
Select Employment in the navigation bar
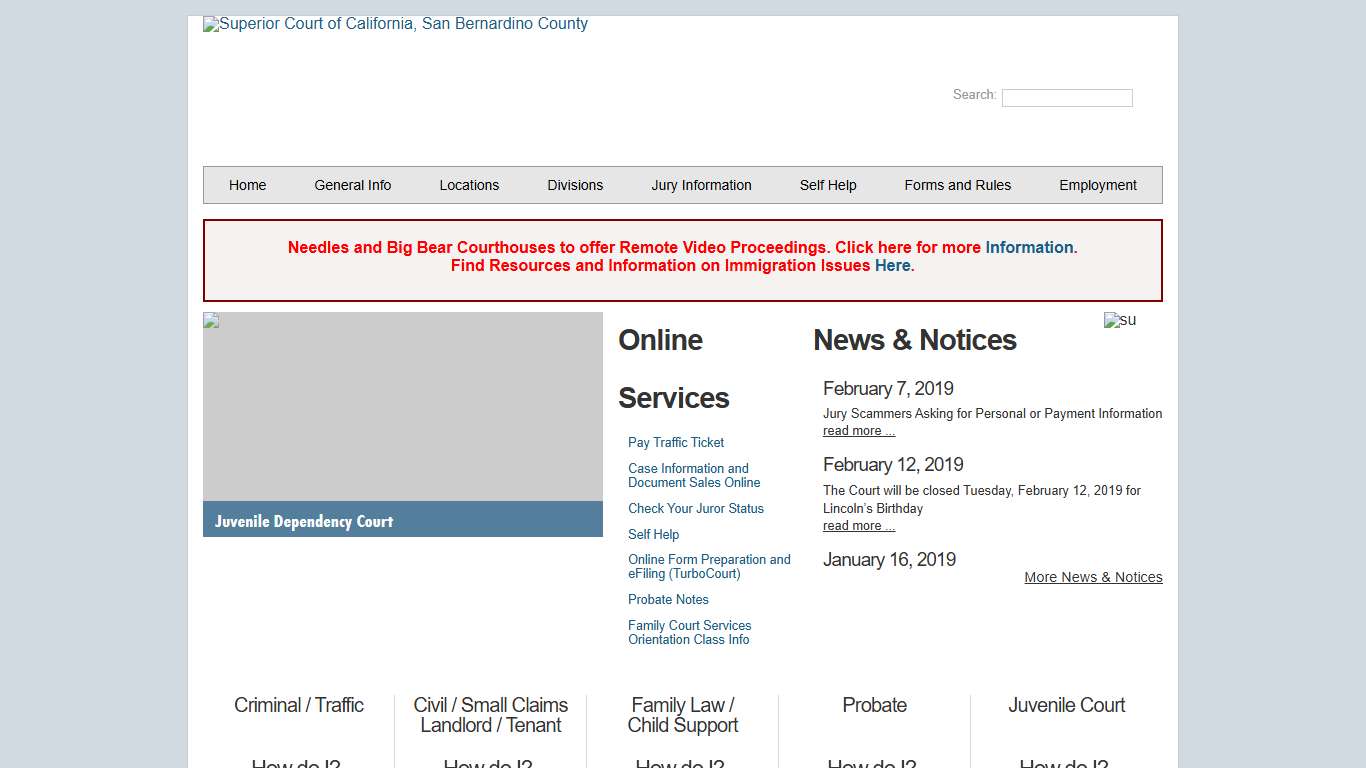click(1097, 185)
